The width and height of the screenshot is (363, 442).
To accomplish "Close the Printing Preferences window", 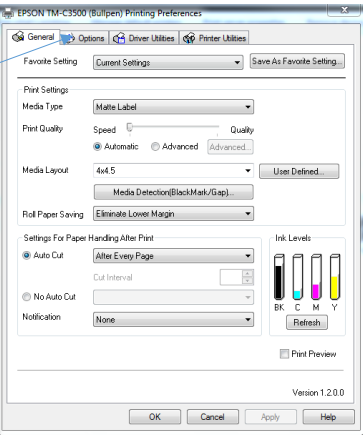I will coord(345,10).
